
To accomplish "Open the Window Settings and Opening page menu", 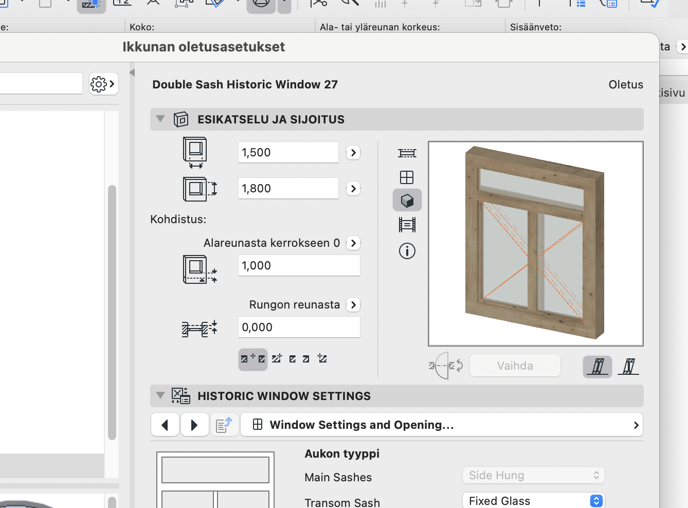I will coord(442,425).
